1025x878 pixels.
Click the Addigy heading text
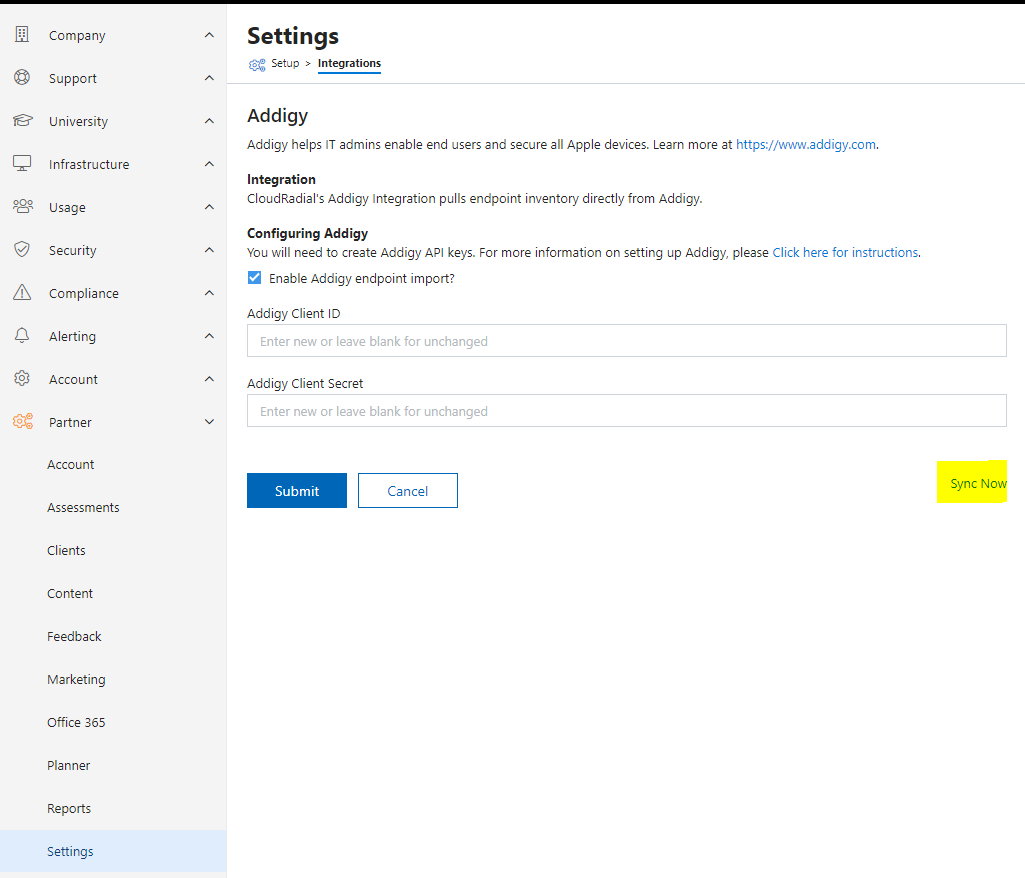[x=277, y=116]
